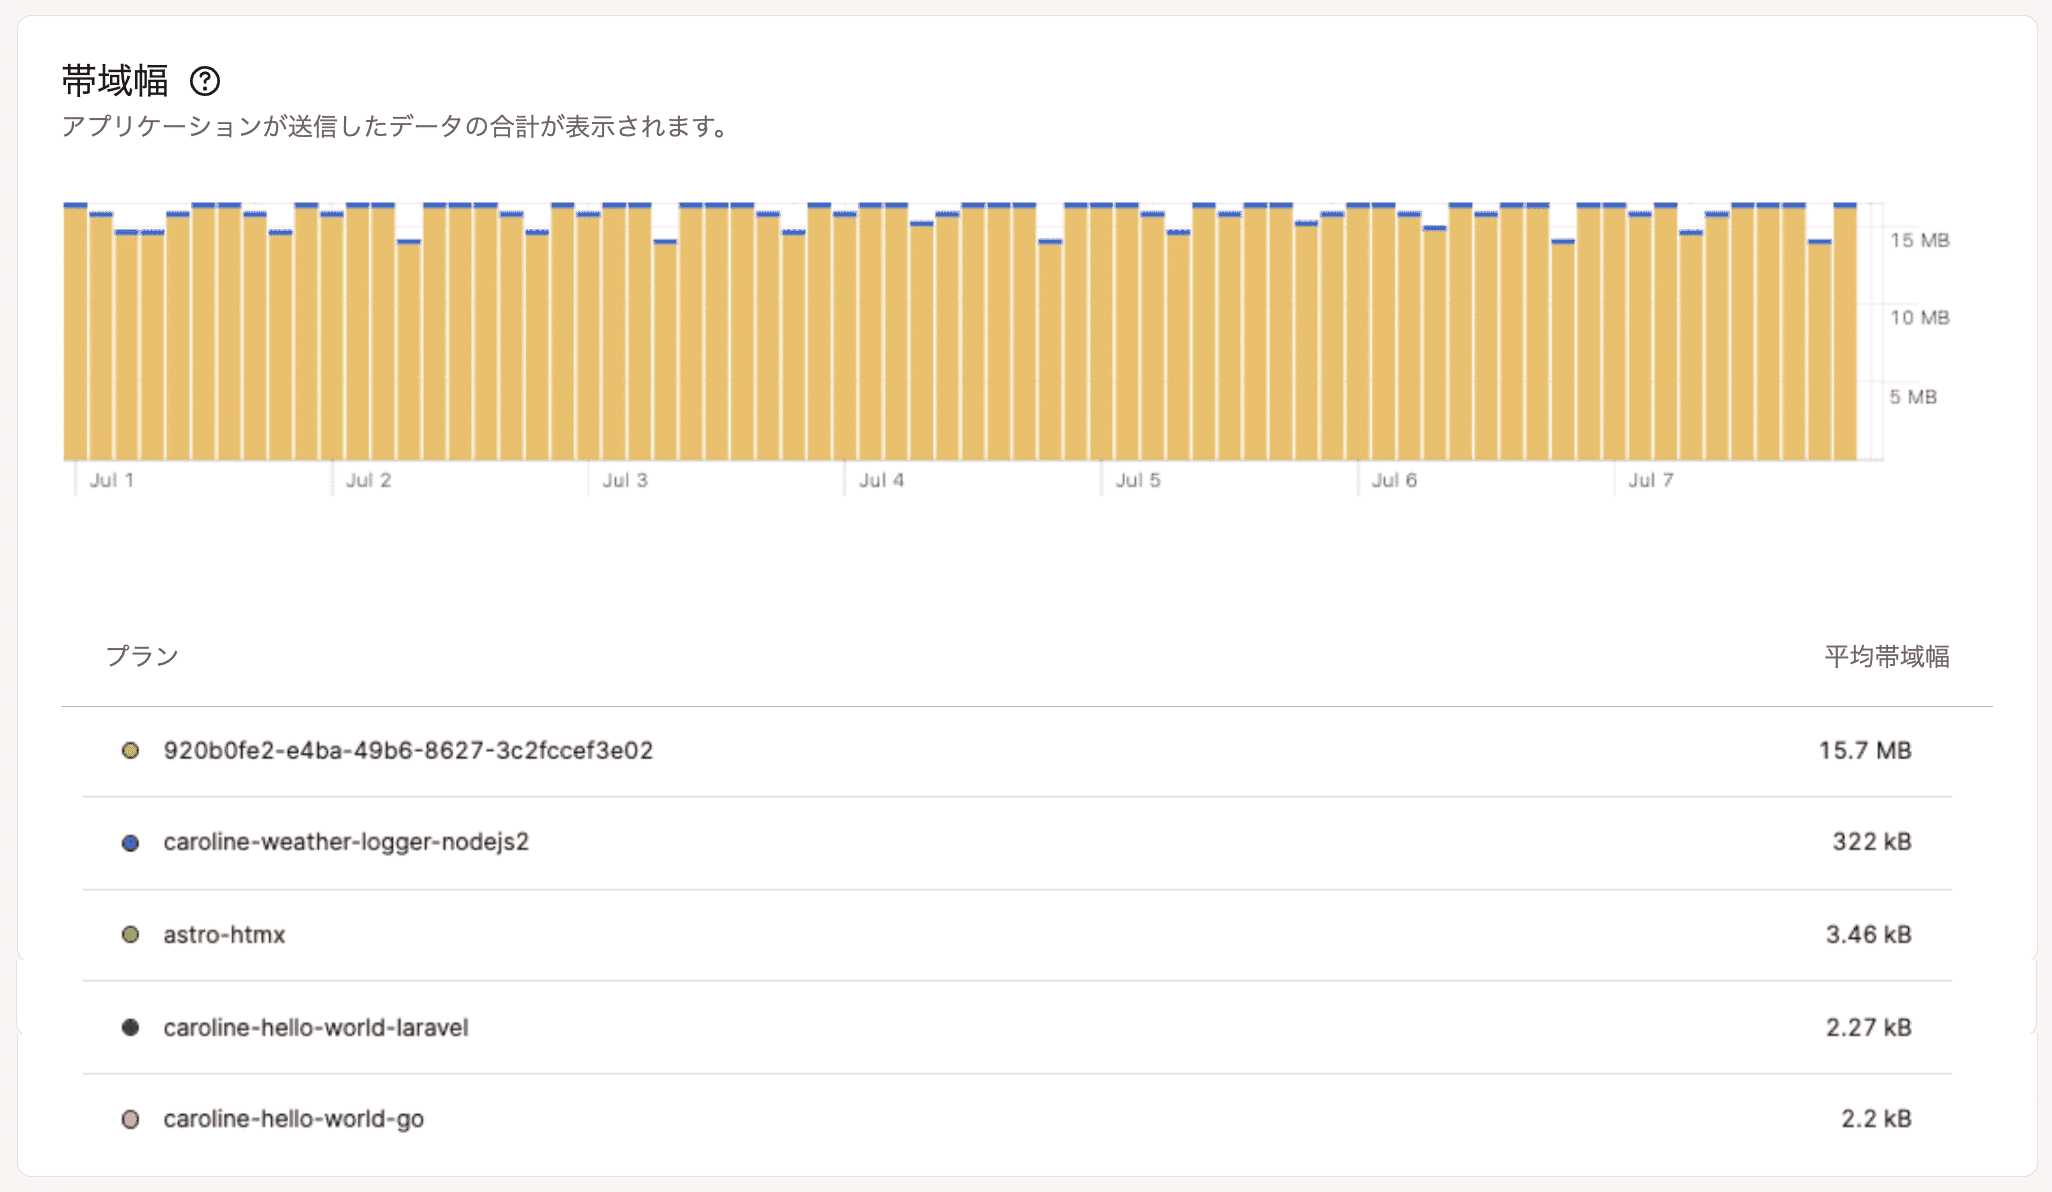
Task: Select caroline-weather-logger-nodejs2 in the plan list
Action: point(346,842)
